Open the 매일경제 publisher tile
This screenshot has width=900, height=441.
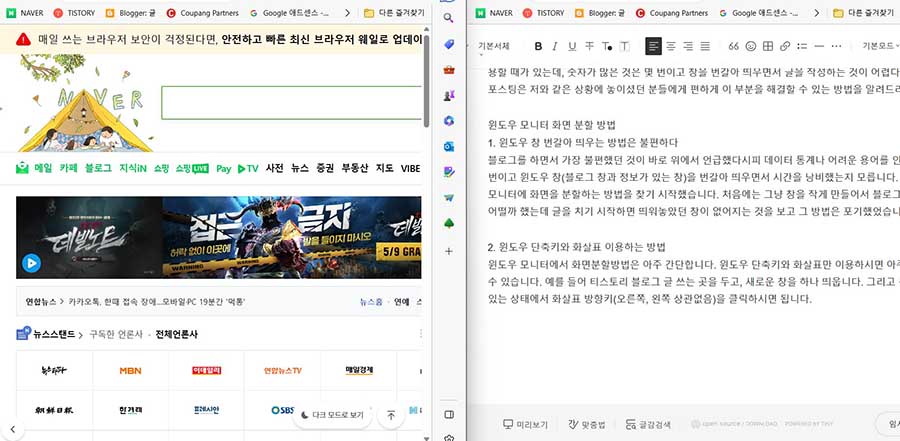click(359, 370)
